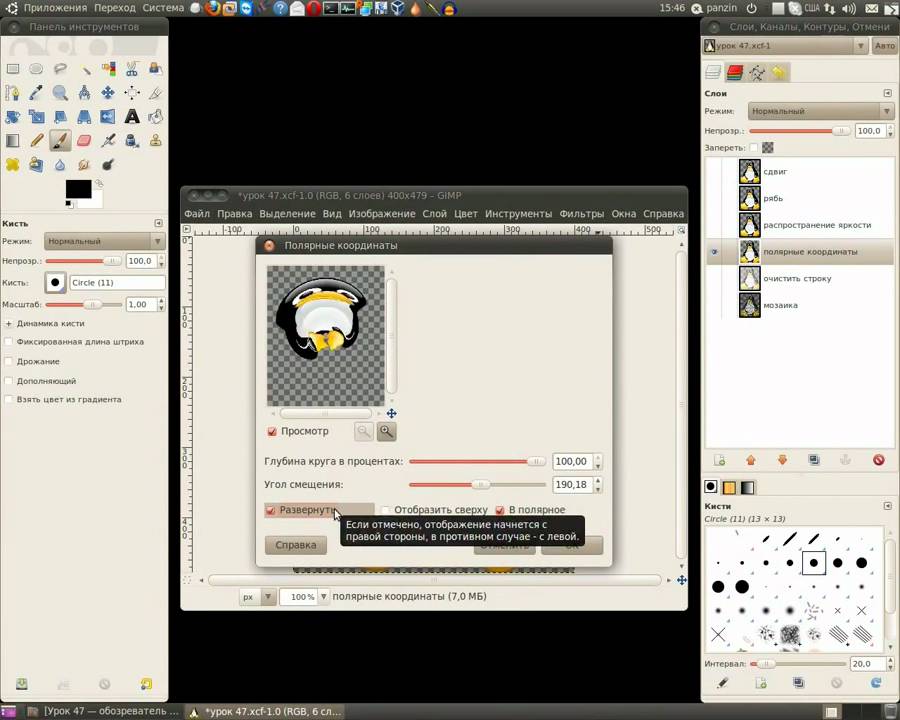Select the Select by Color tool

108,69
